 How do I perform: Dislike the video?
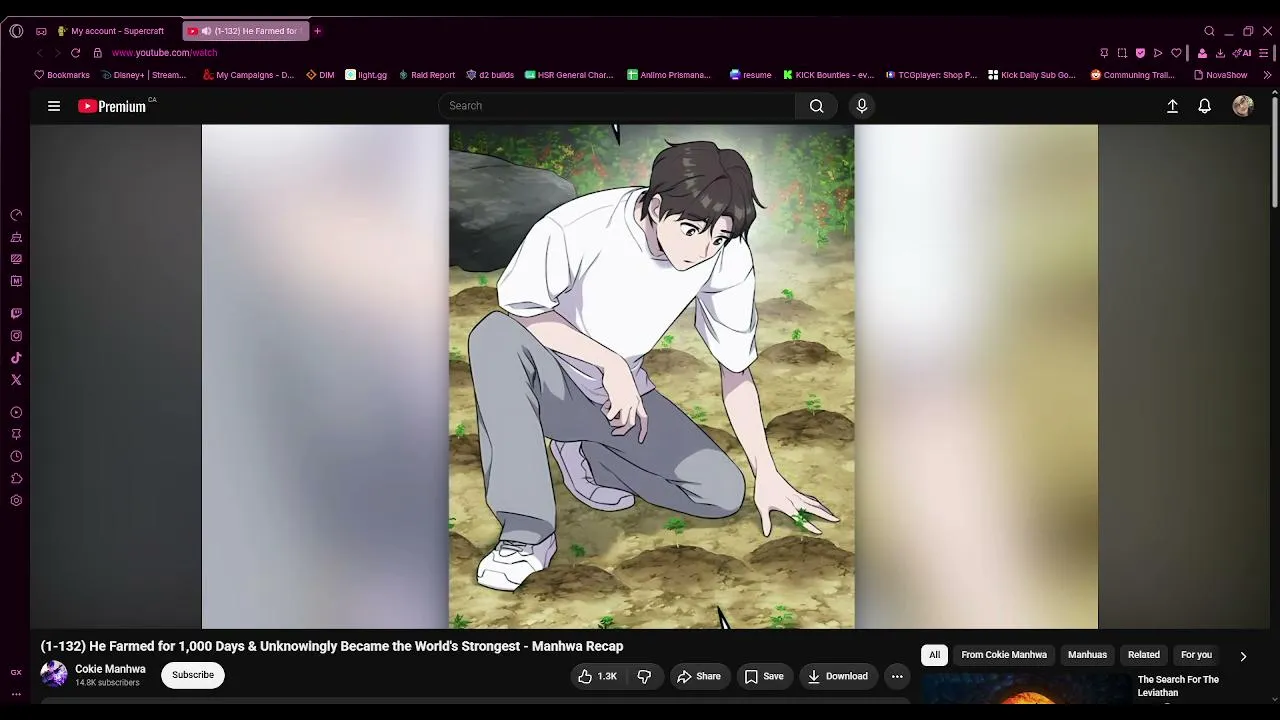click(x=644, y=677)
